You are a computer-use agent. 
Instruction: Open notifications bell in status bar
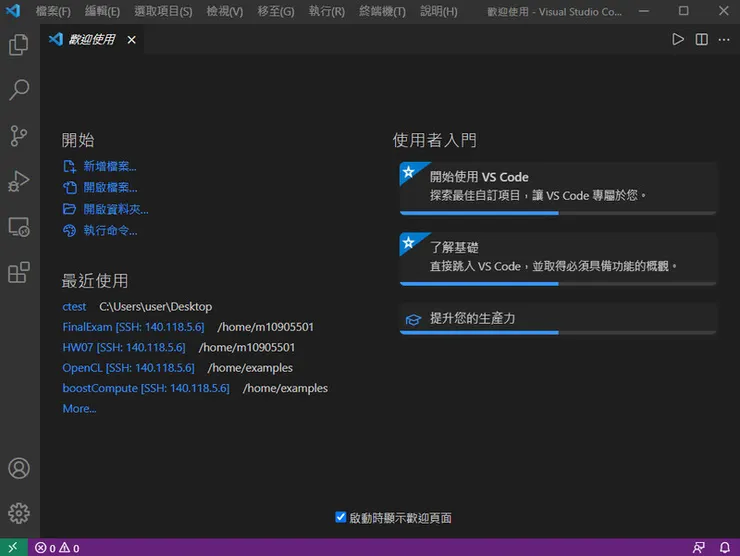(724, 548)
